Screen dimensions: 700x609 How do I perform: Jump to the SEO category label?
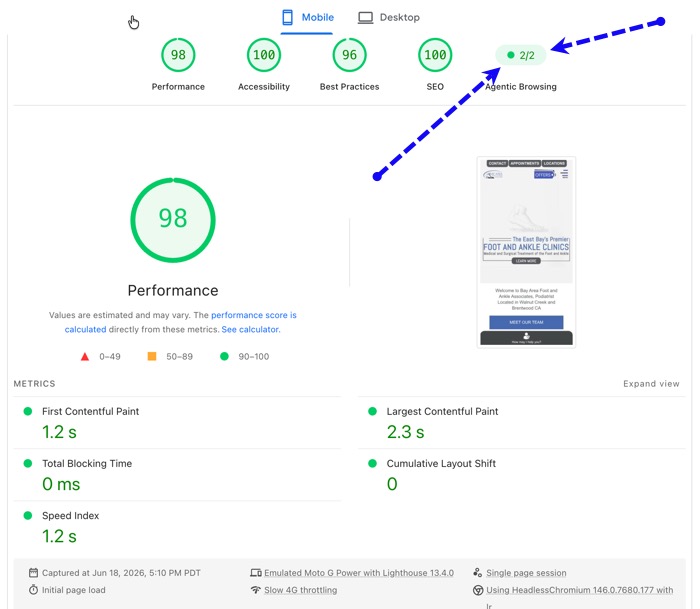(435, 87)
